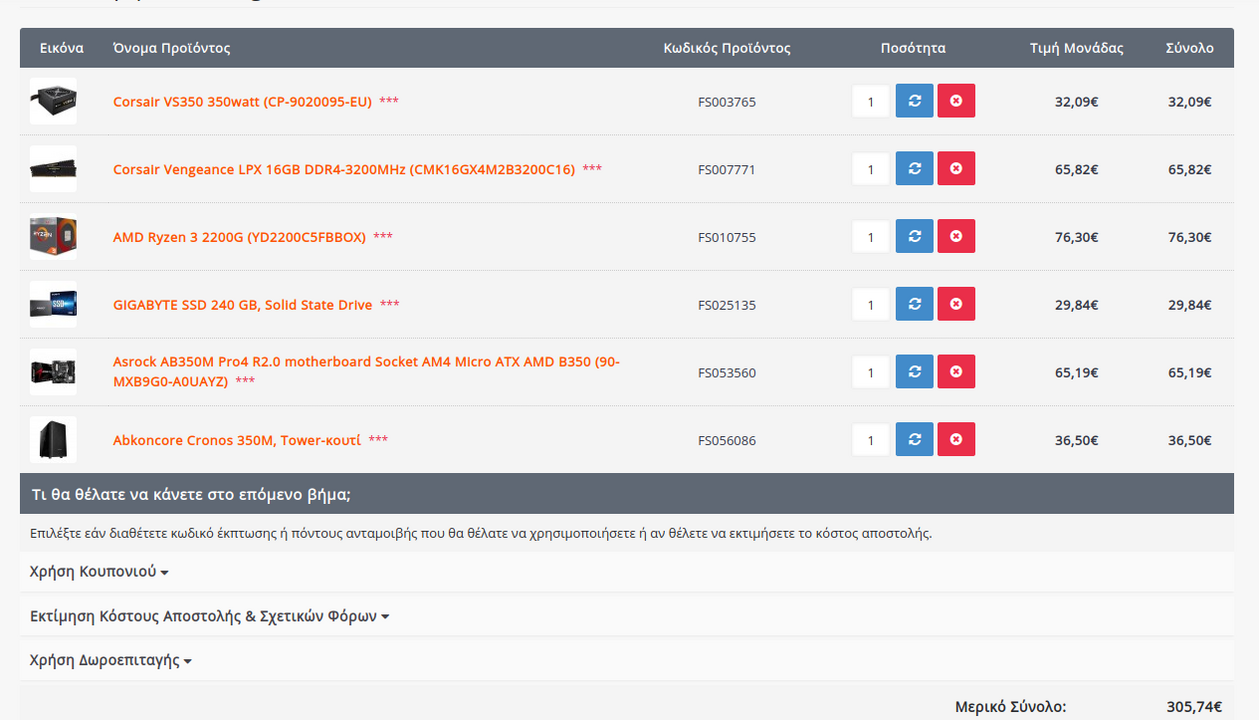The image size is (1259, 720).
Task: Update quantity for Asrock AB350M Pro4 motherboard
Action: pos(914,372)
